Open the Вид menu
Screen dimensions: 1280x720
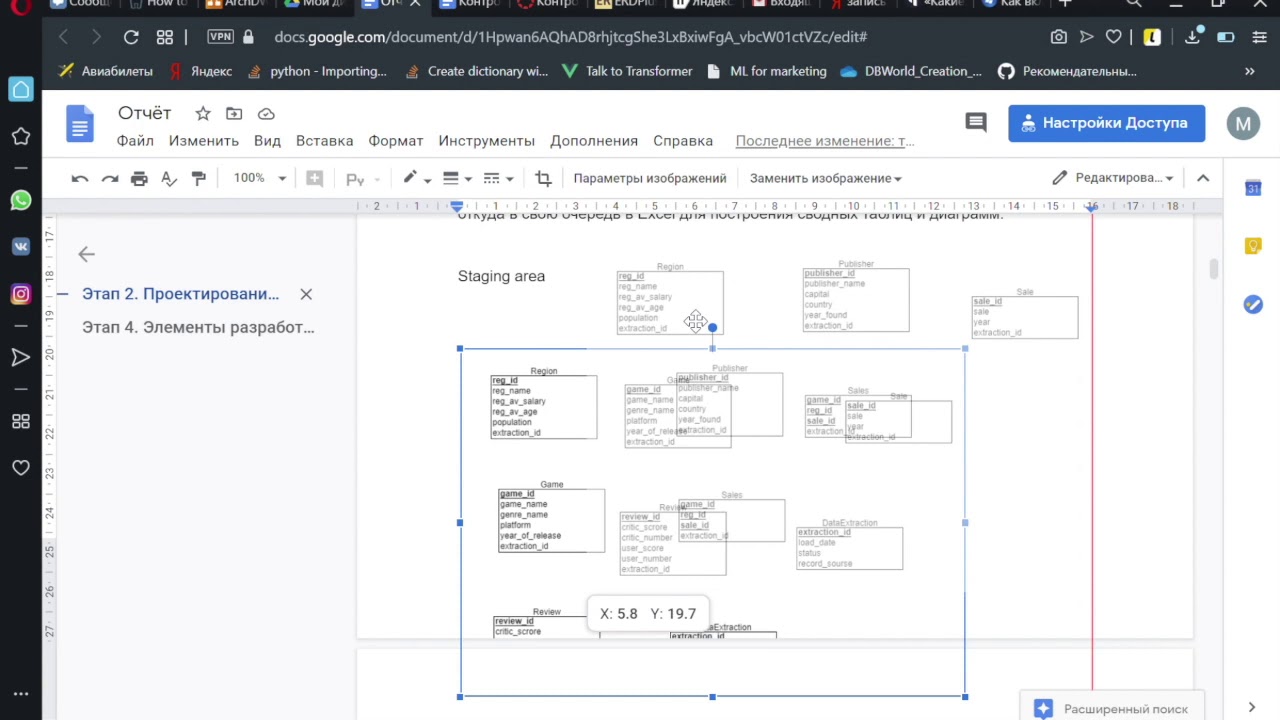tap(267, 141)
